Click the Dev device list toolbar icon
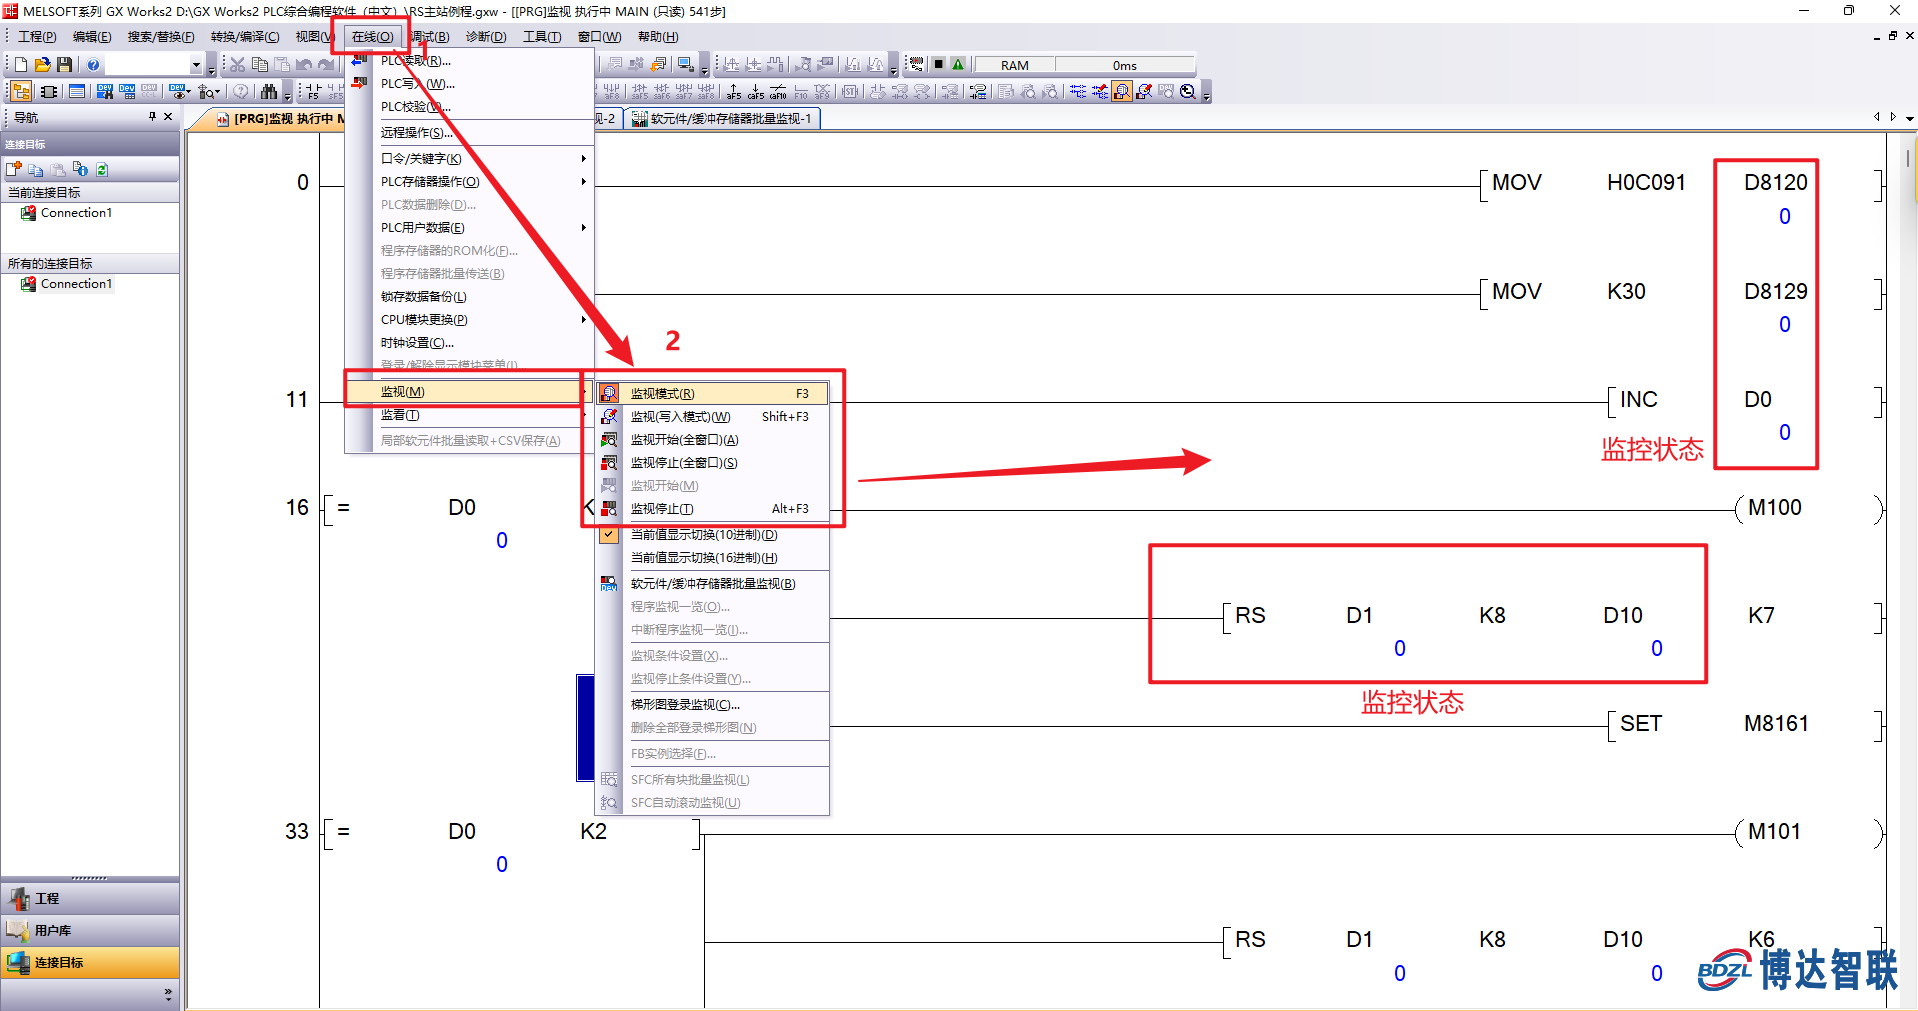The height and width of the screenshot is (1011, 1918). coord(127,92)
